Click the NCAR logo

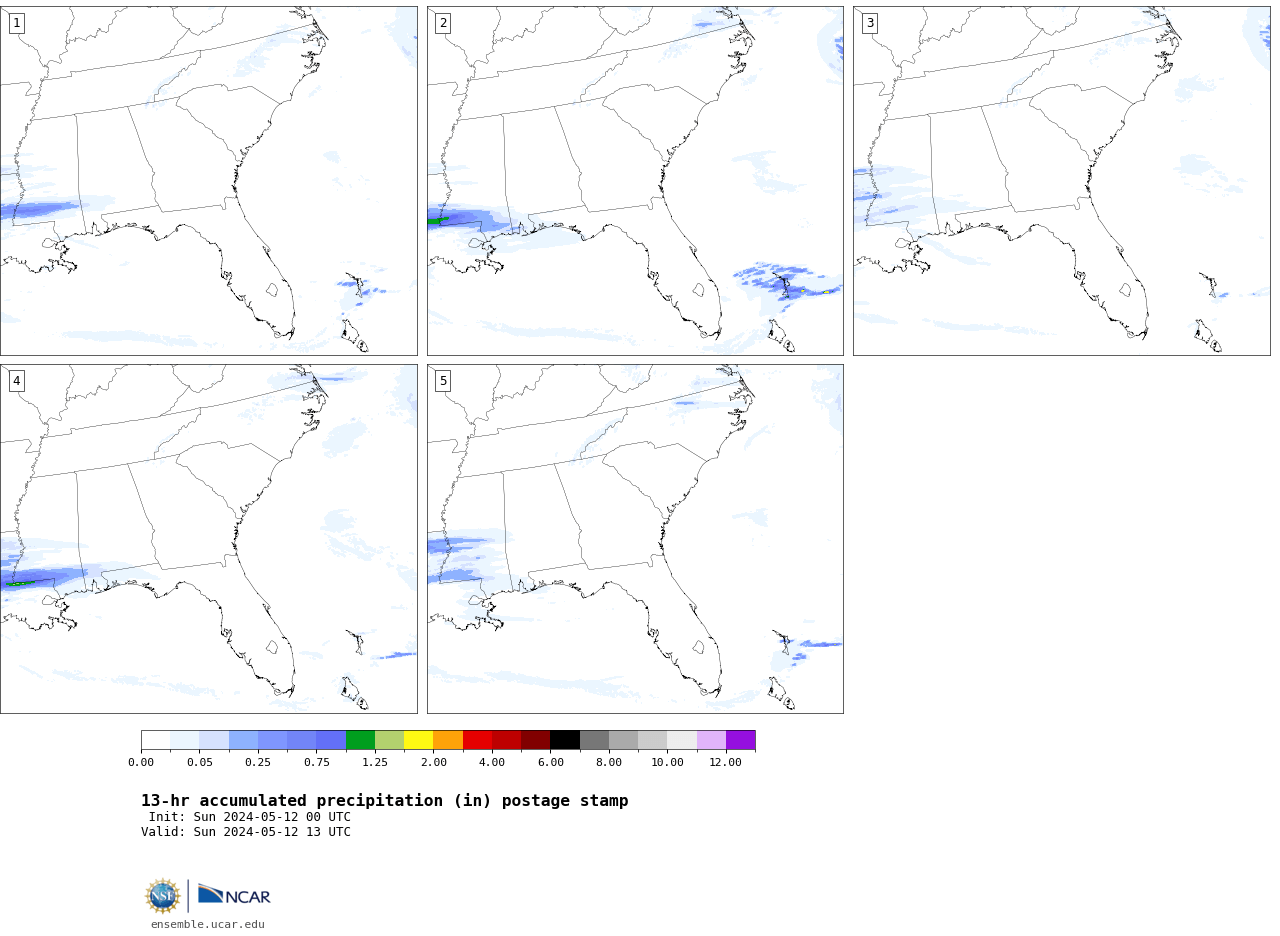pyautogui.click(x=234, y=895)
